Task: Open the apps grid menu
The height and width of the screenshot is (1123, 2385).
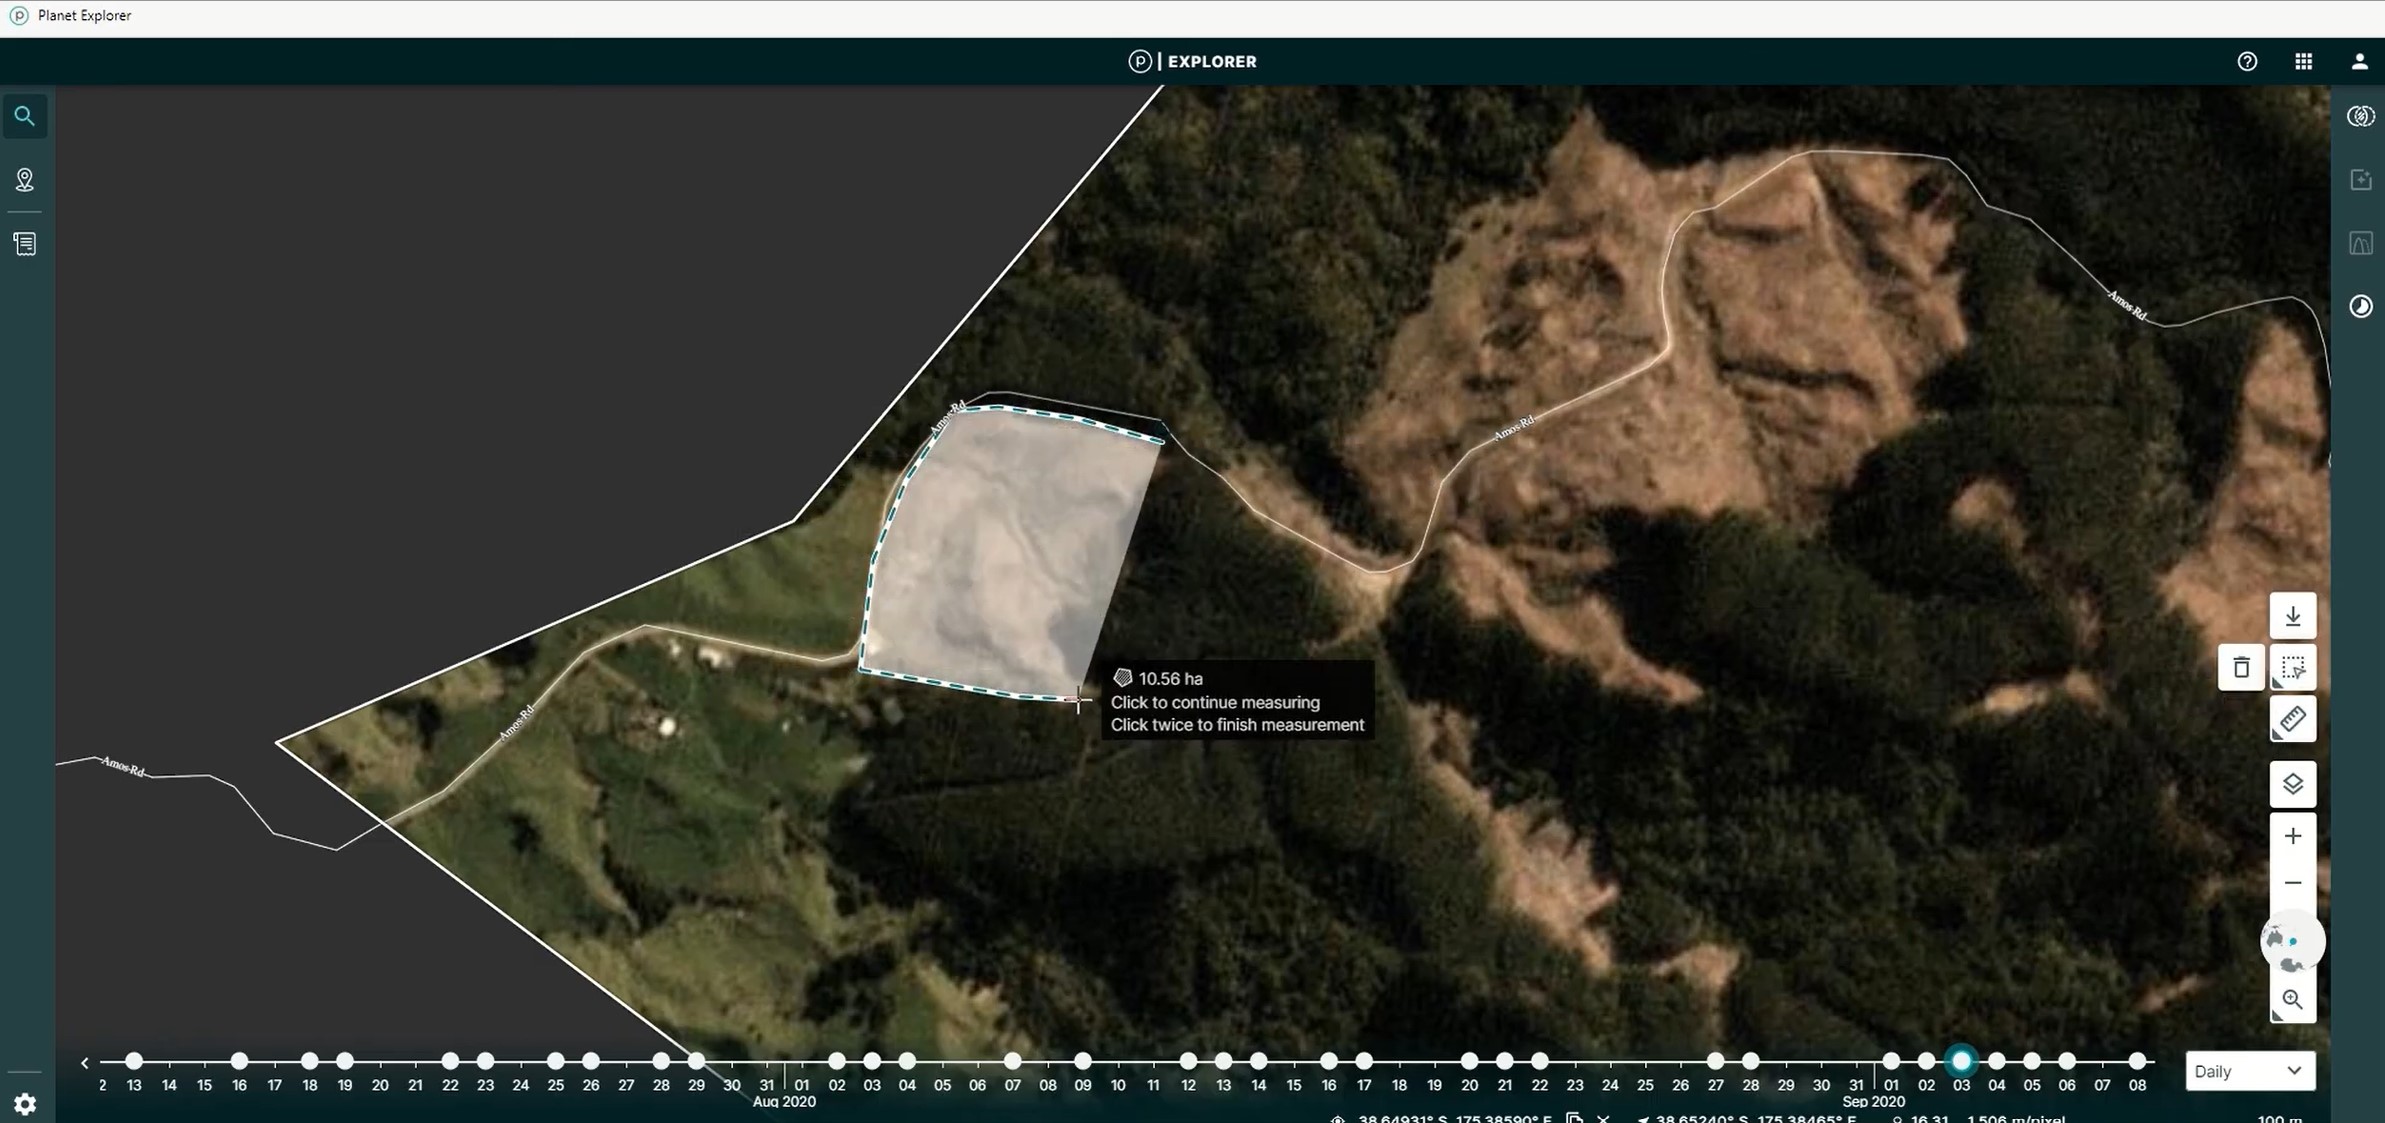Action: pos(2302,61)
